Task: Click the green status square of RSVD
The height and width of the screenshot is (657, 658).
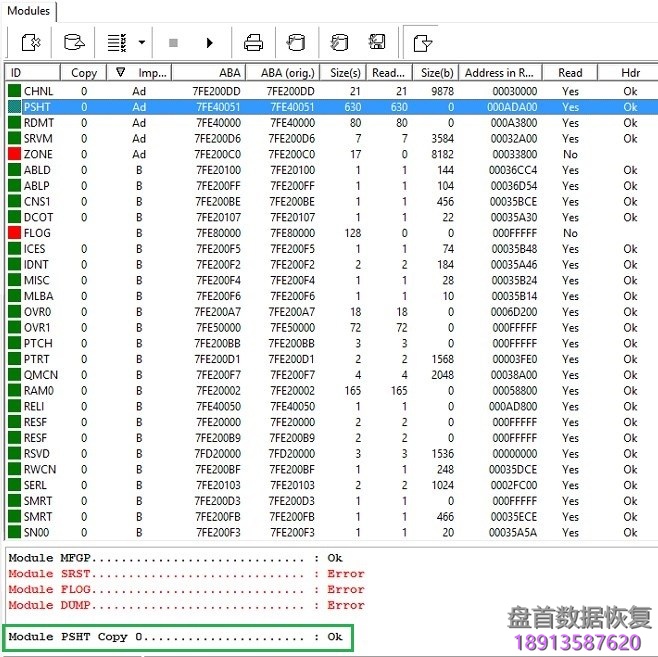Action: (14, 454)
